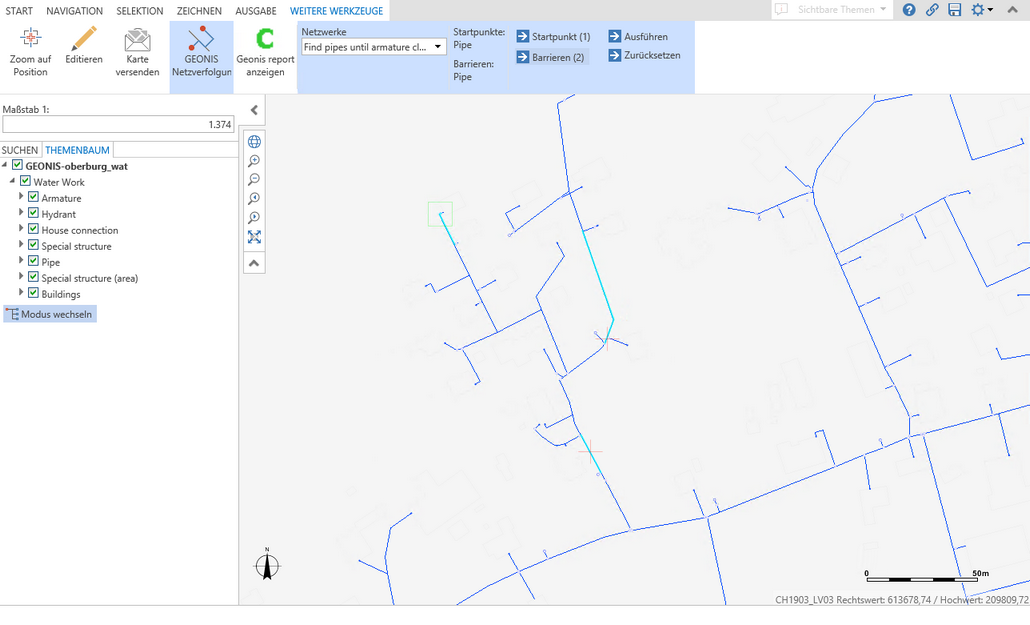Click the Zoom auf Position tool
Image resolution: width=1030 pixels, height=625 pixels.
(x=30, y=53)
